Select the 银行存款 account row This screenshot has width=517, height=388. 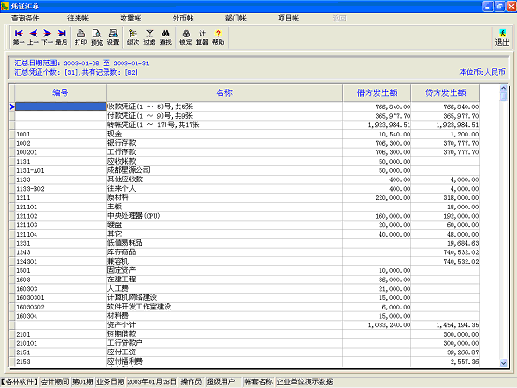tap(247, 143)
